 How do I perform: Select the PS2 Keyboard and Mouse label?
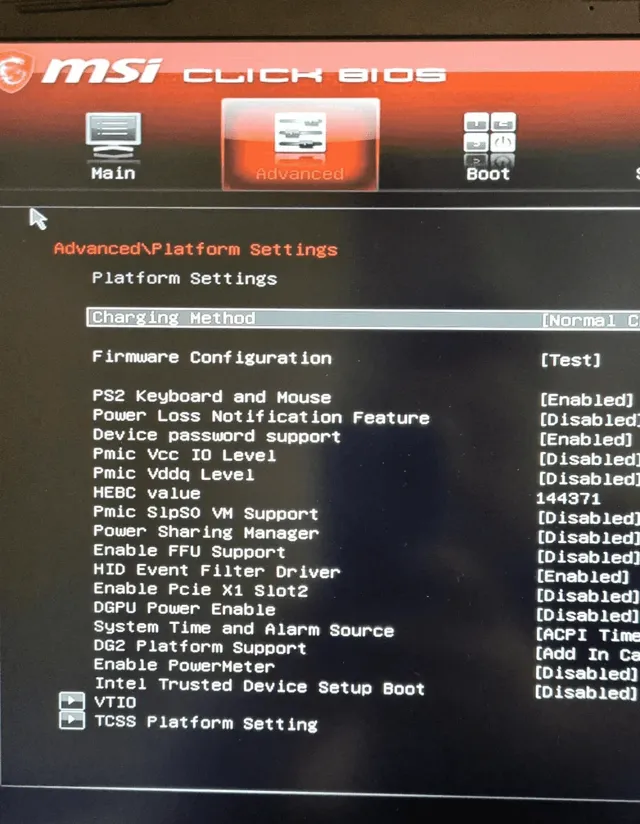coord(212,397)
